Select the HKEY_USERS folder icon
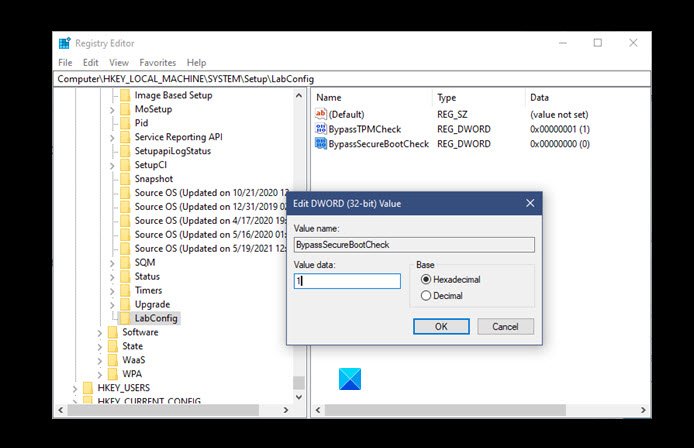 (89, 388)
